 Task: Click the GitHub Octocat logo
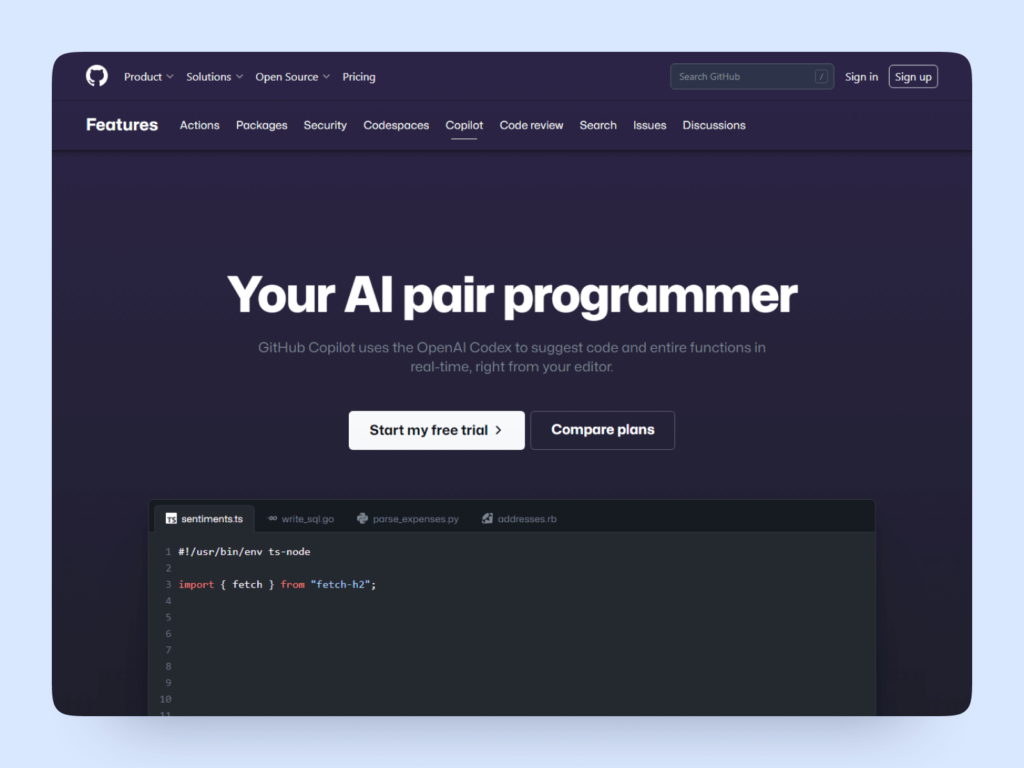click(x=96, y=76)
